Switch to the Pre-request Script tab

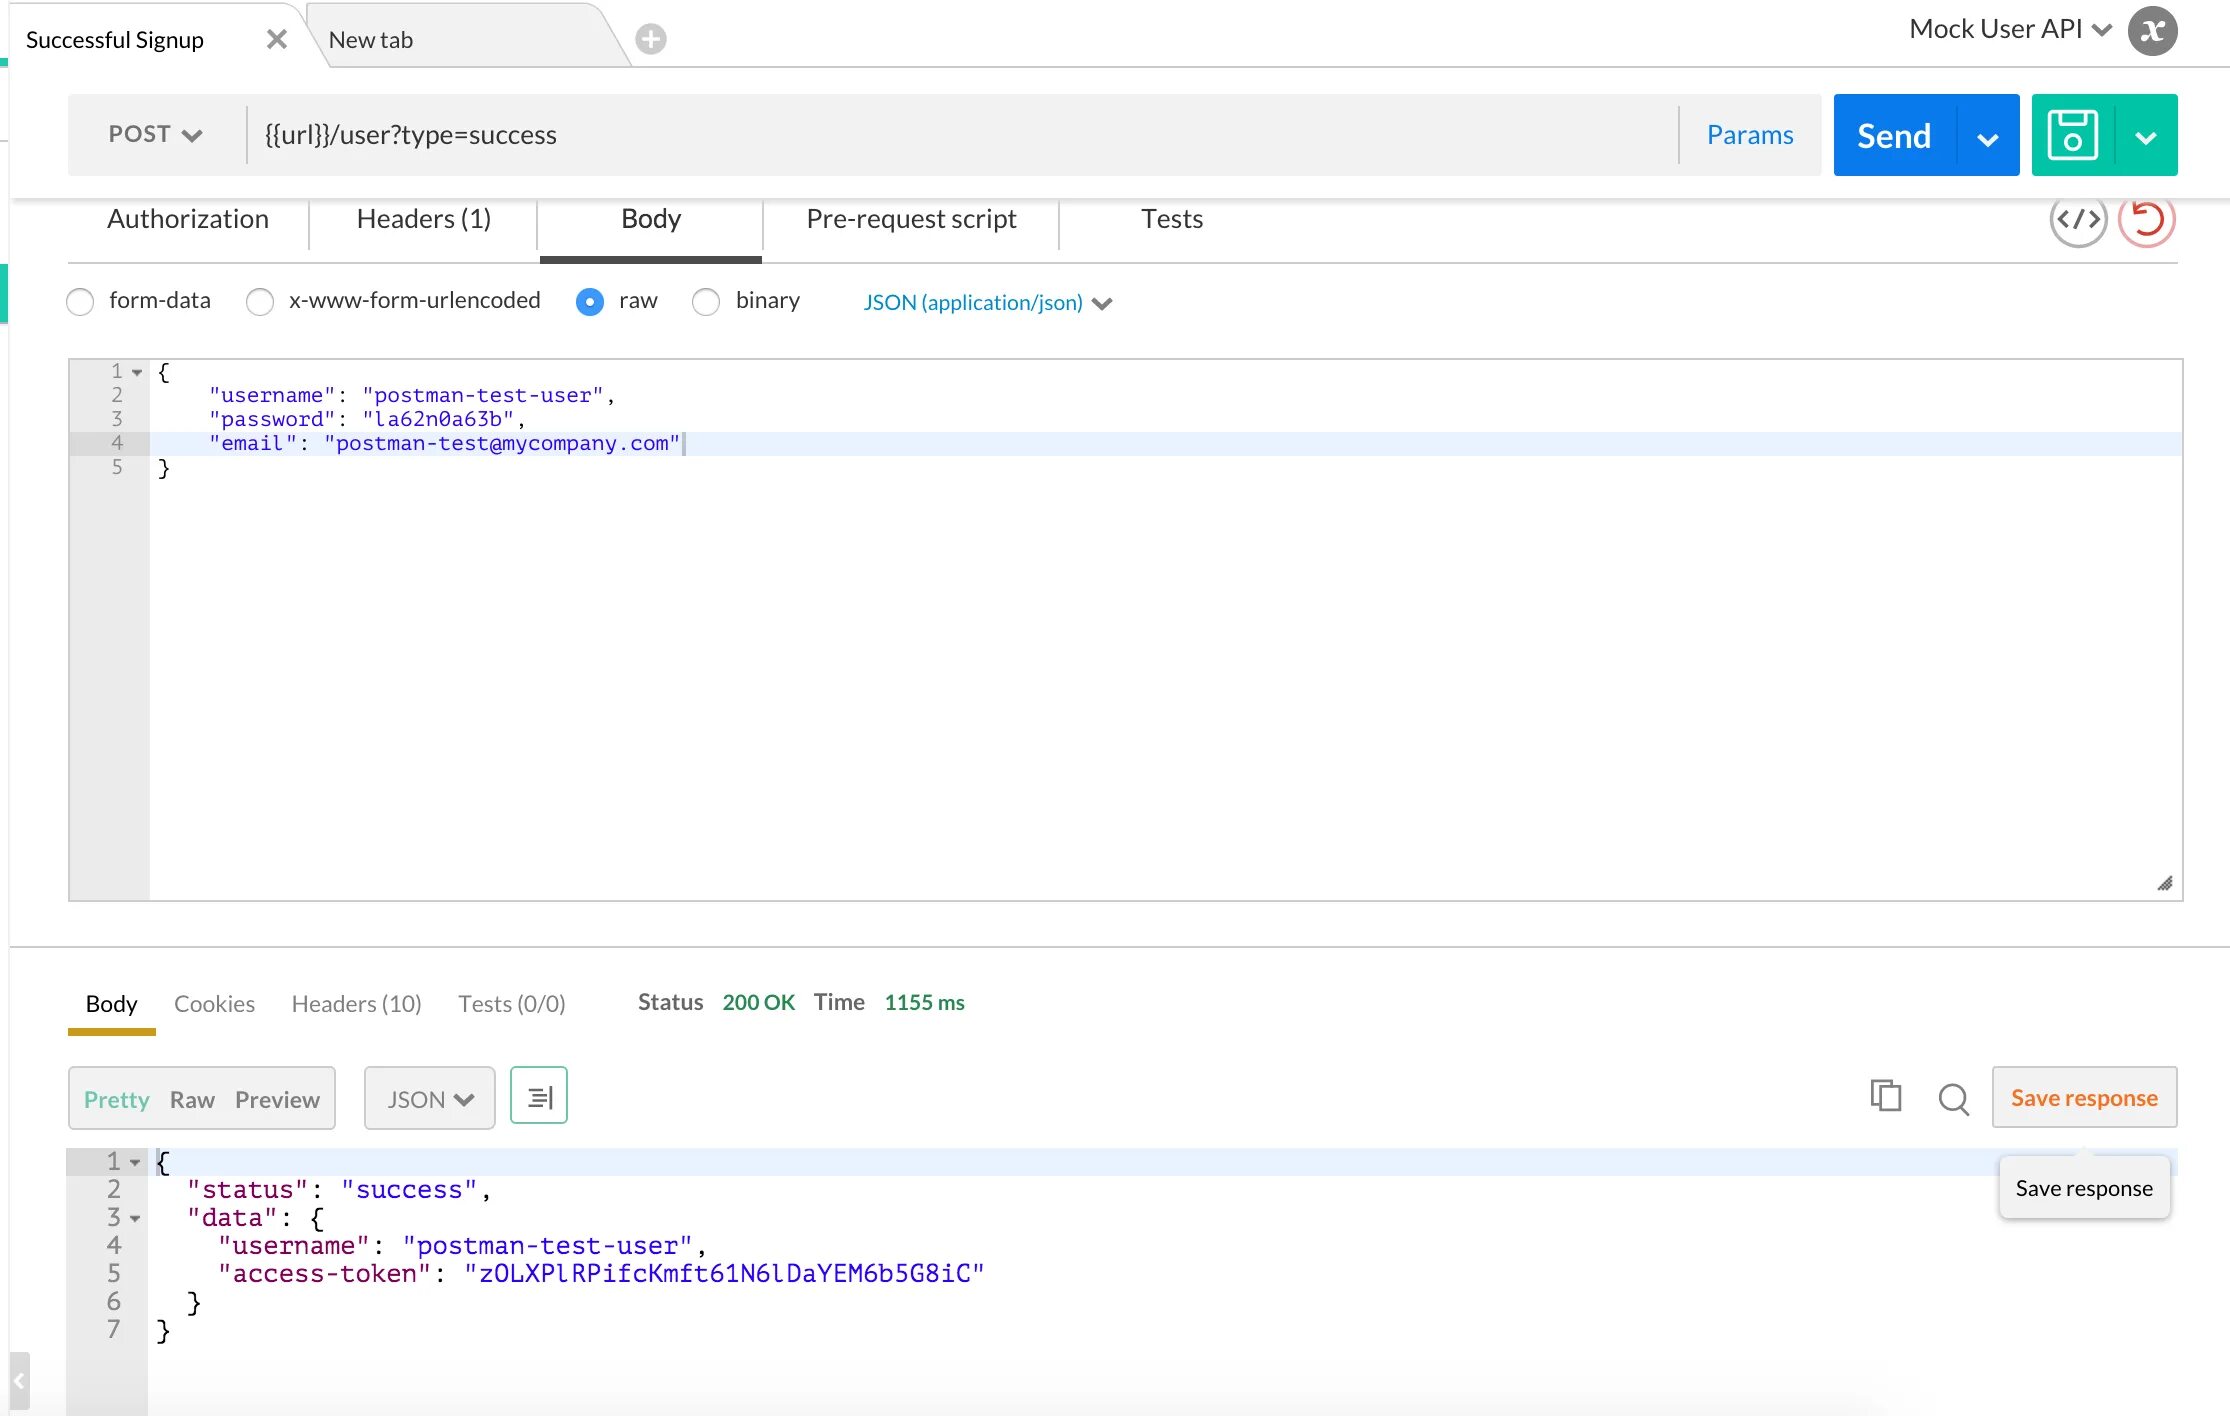tap(910, 218)
